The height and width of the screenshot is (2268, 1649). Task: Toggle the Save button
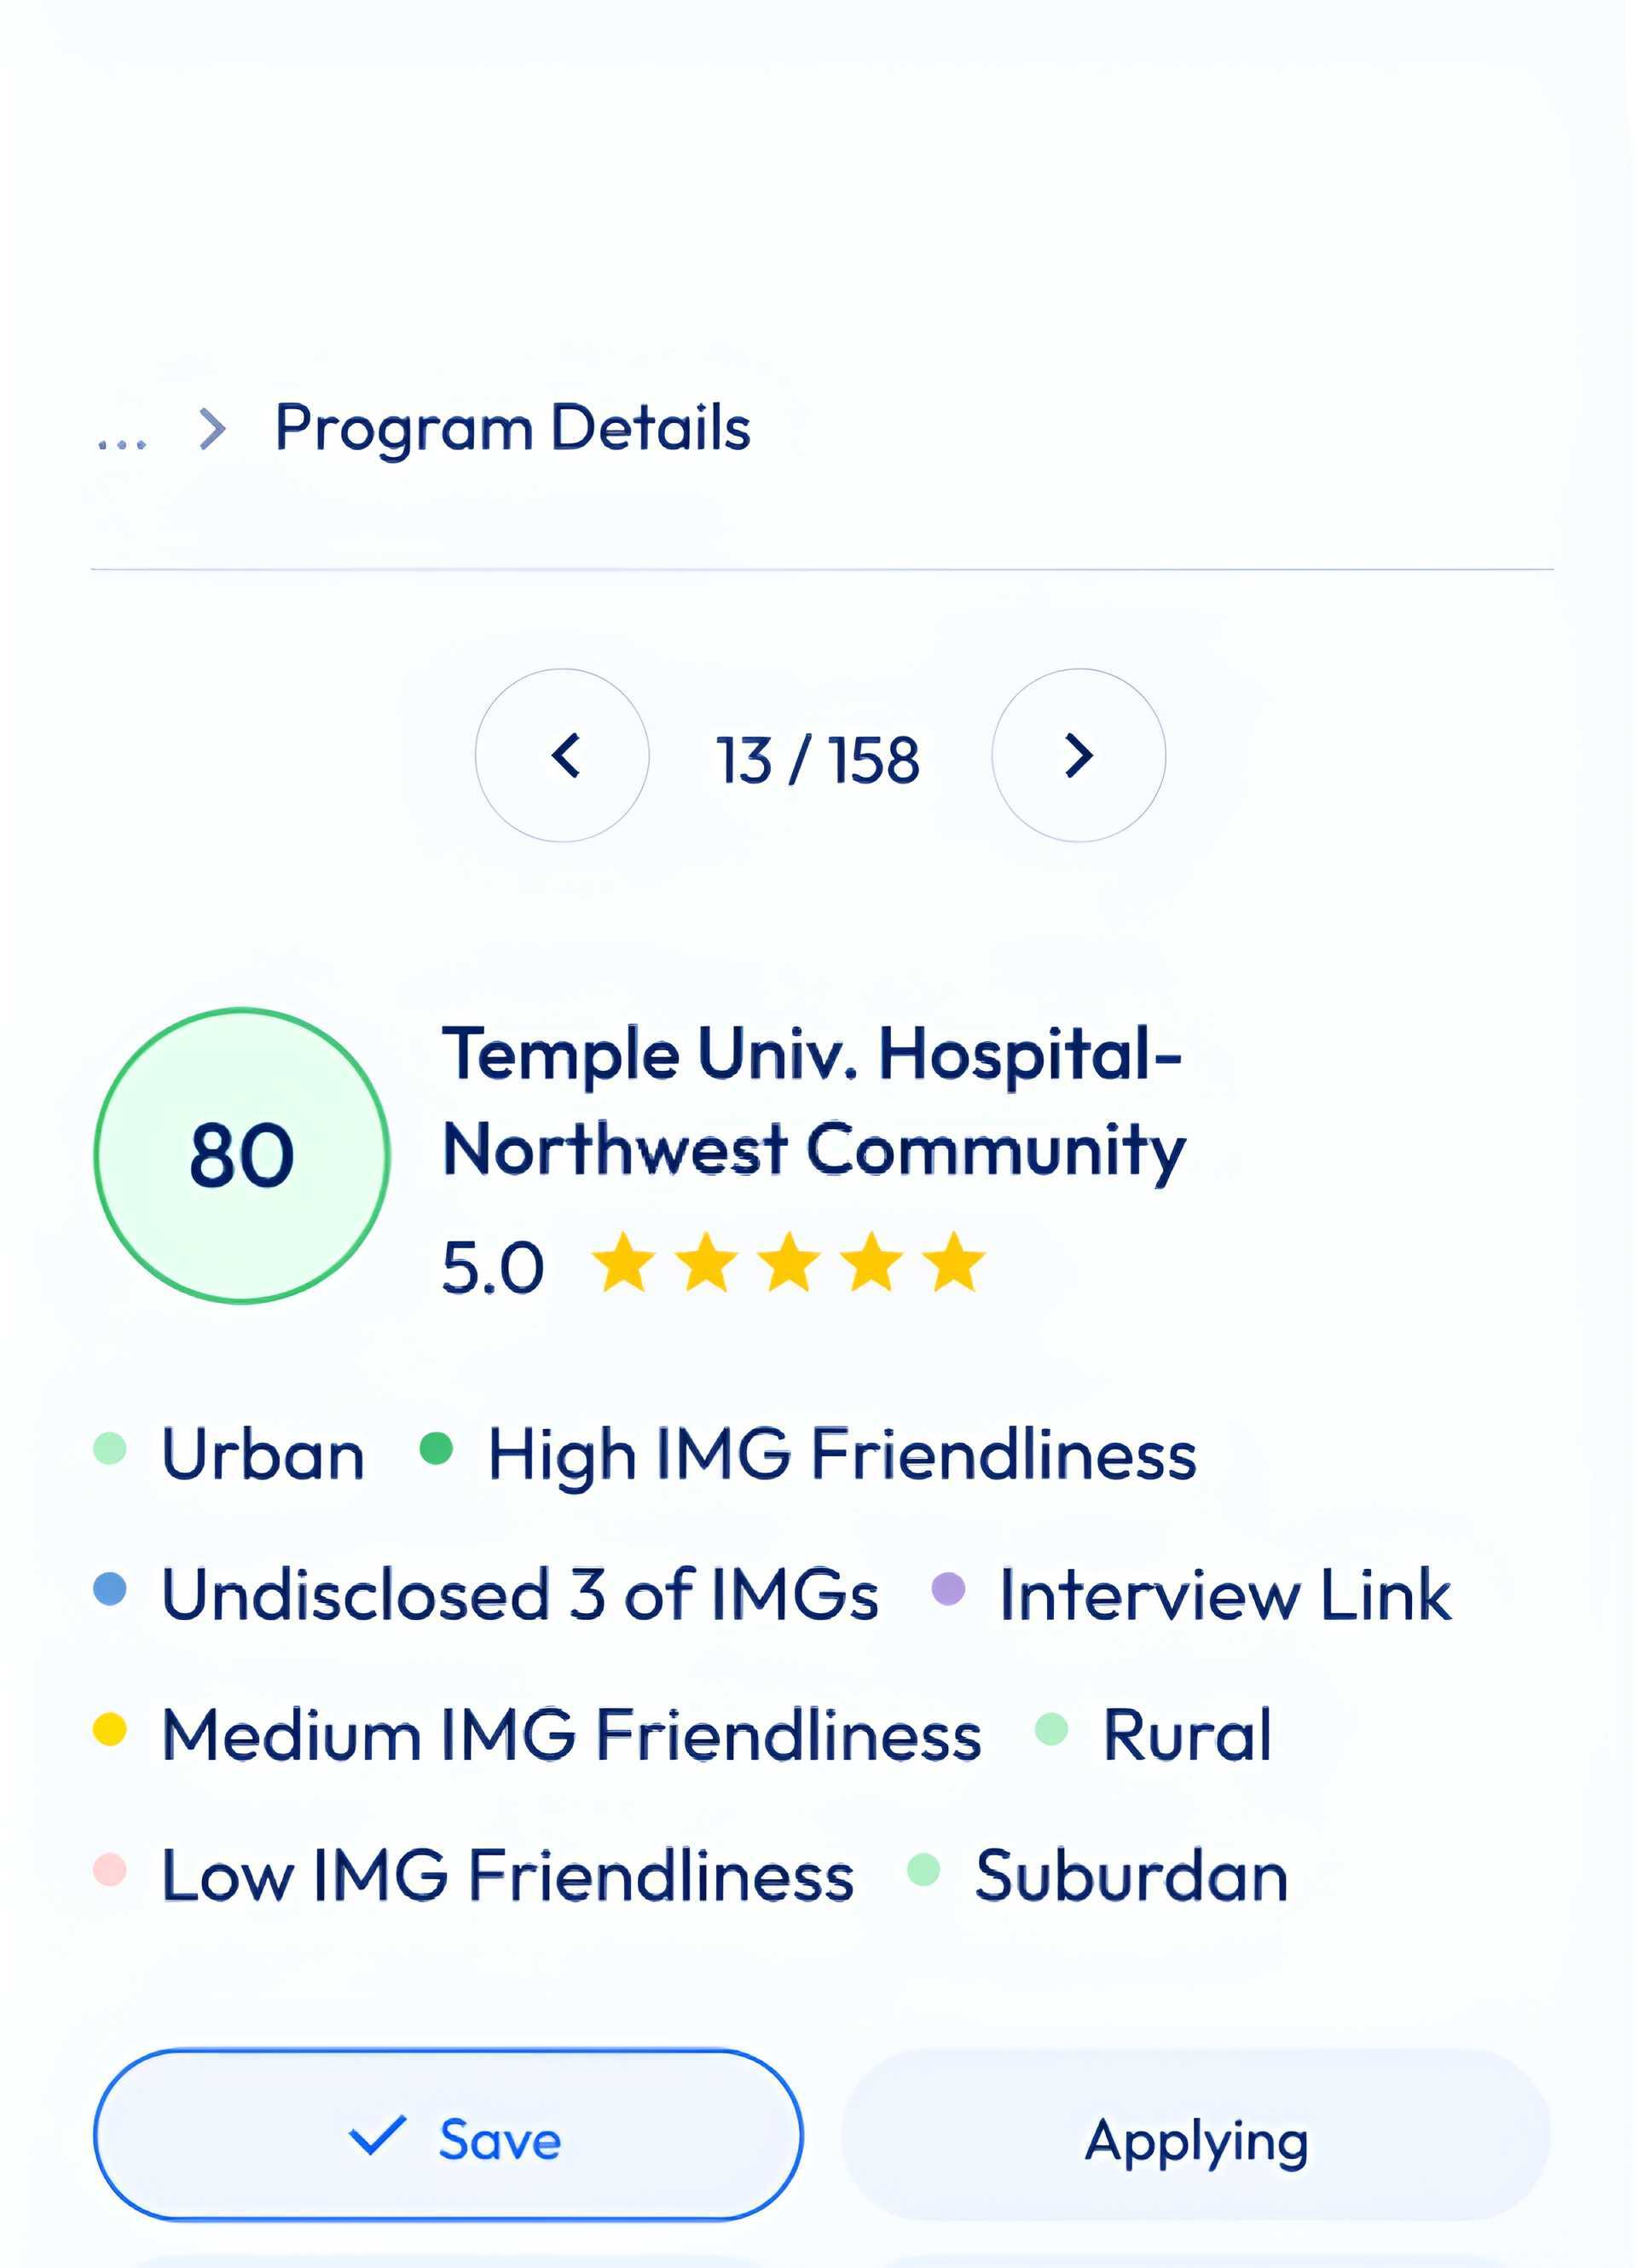coord(450,2138)
